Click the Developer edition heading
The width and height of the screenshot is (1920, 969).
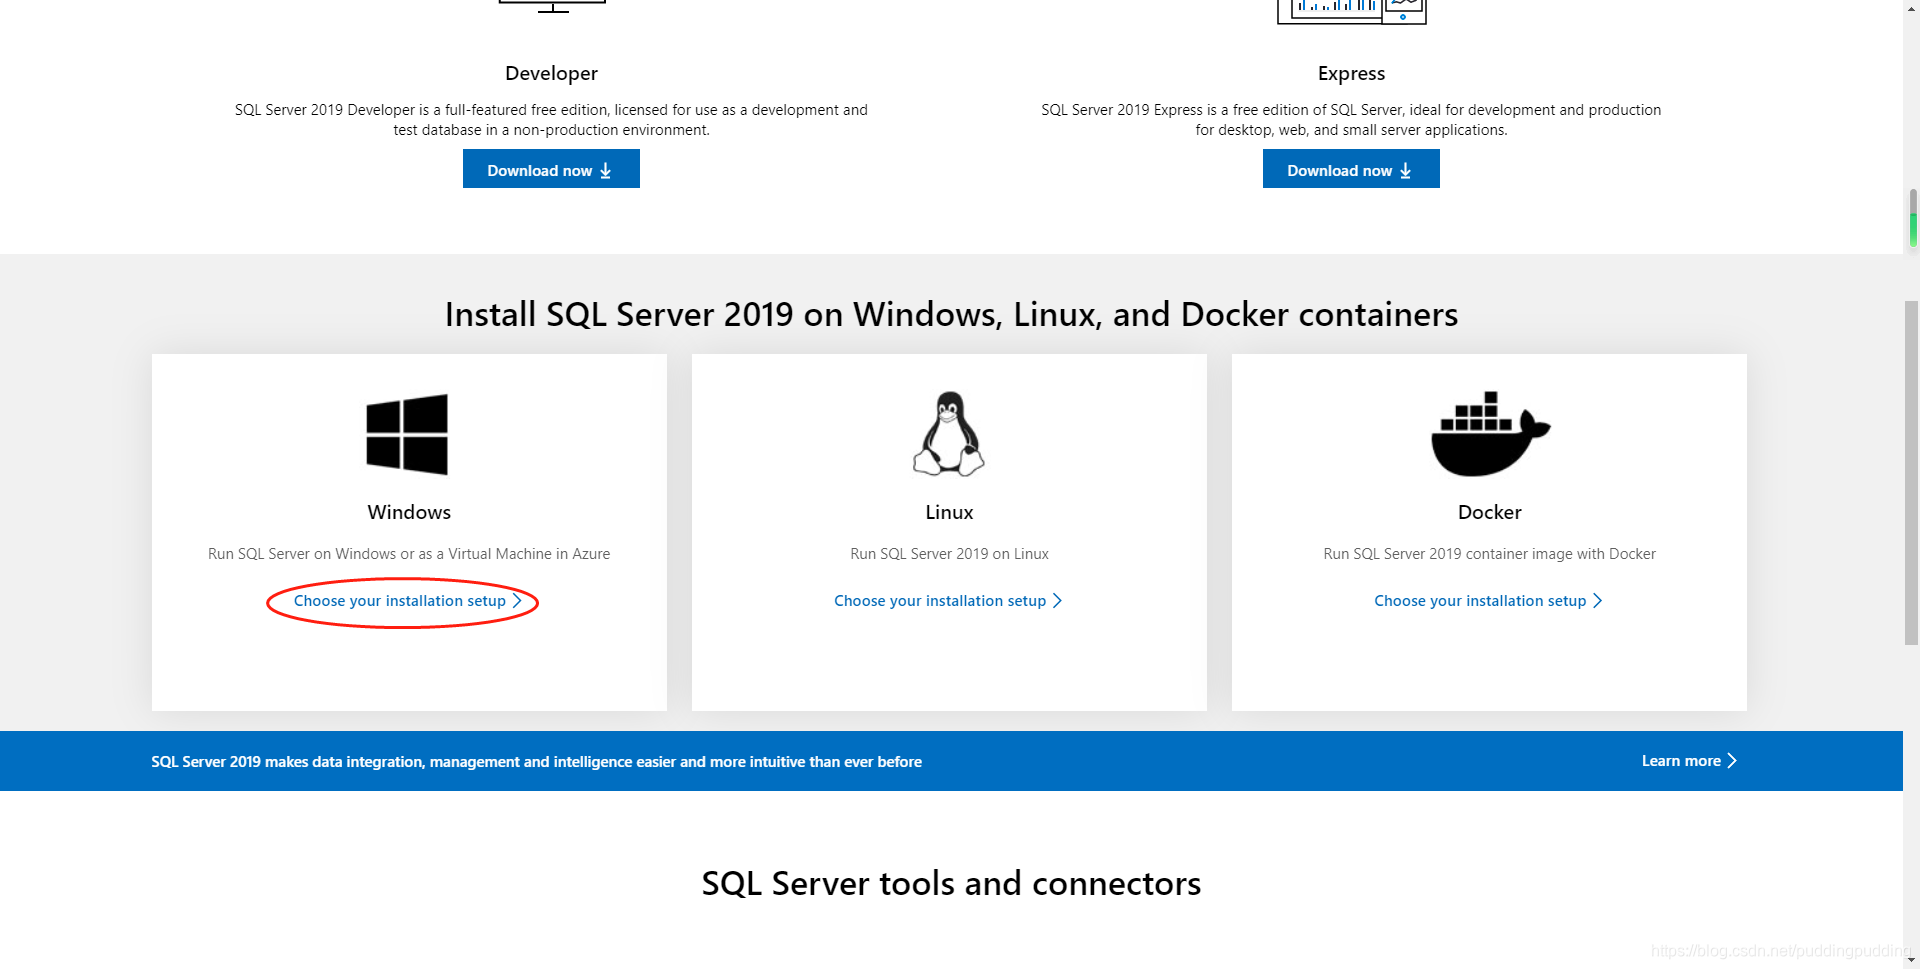click(551, 73)
